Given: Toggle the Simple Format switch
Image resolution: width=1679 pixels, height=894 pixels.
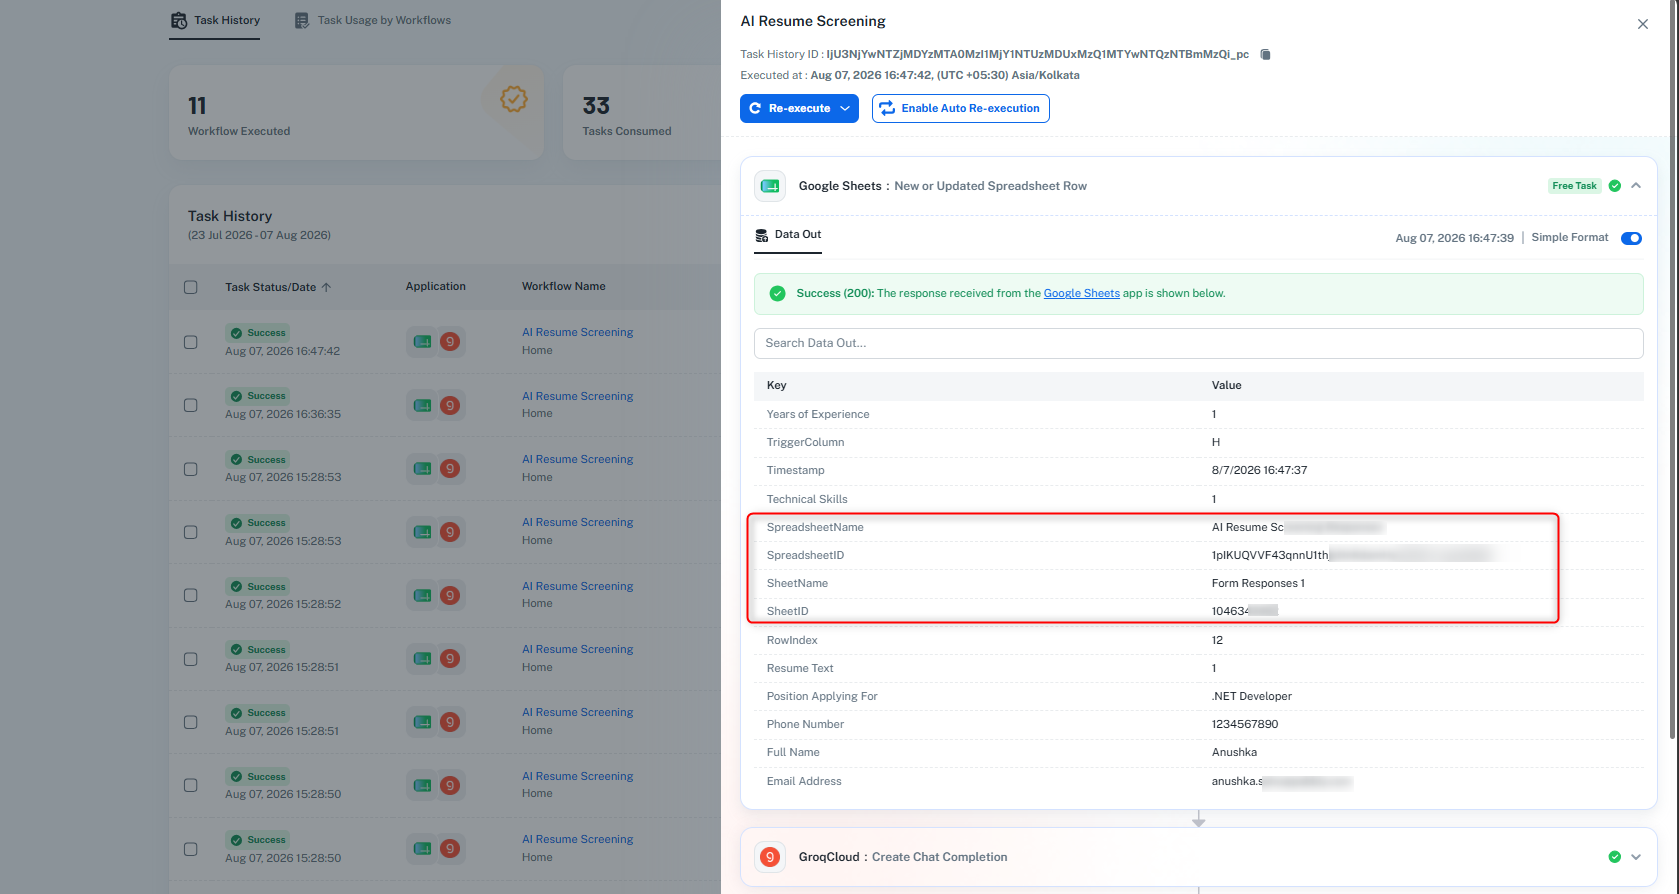Looking at the screenshot, I should 1631,238.
